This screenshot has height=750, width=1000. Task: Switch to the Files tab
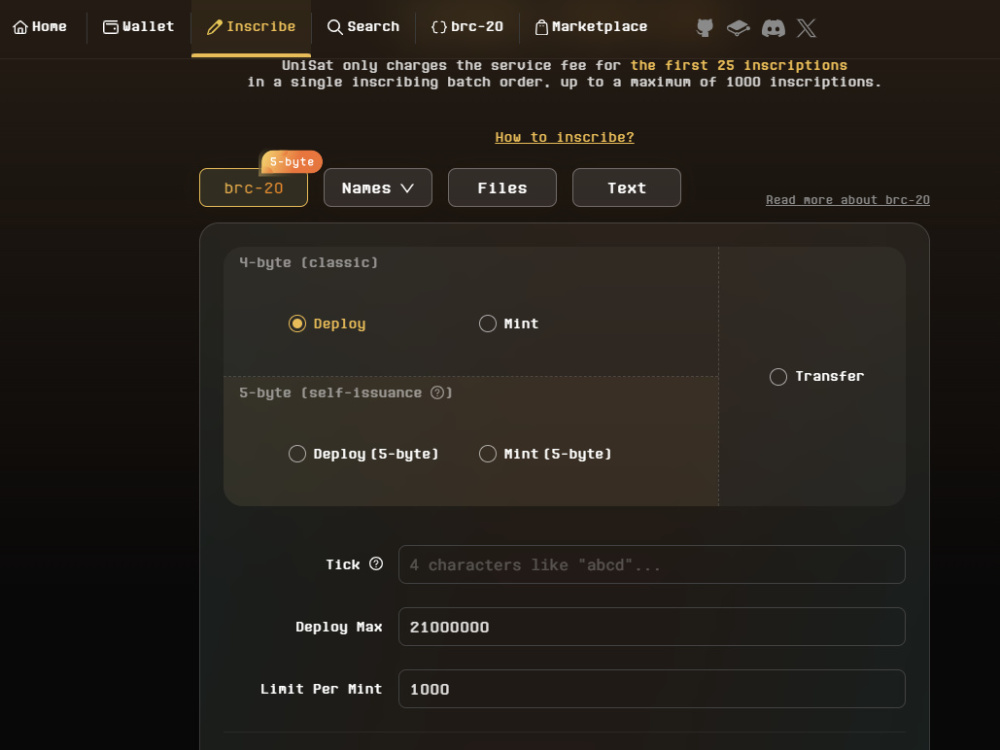coord(502,187)
